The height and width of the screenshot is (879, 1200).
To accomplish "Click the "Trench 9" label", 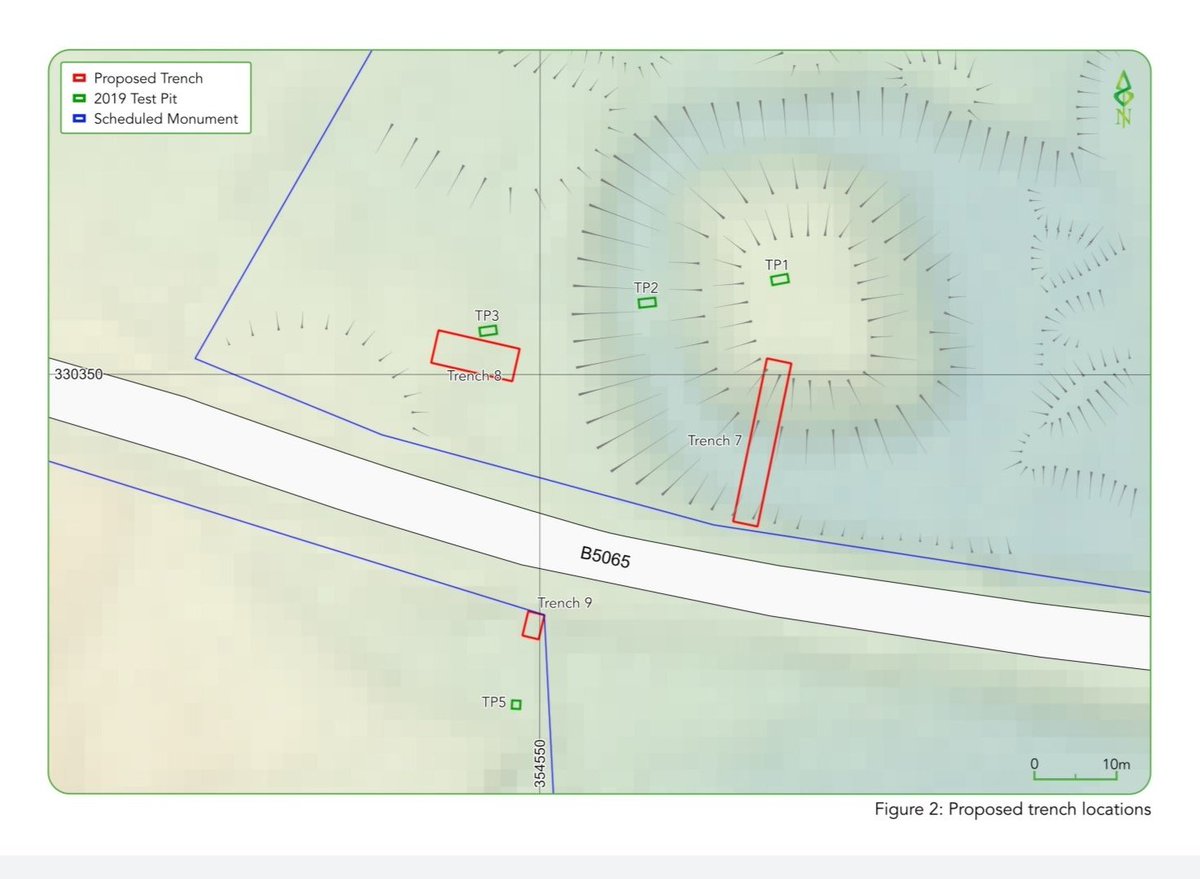I will (565, 603).
